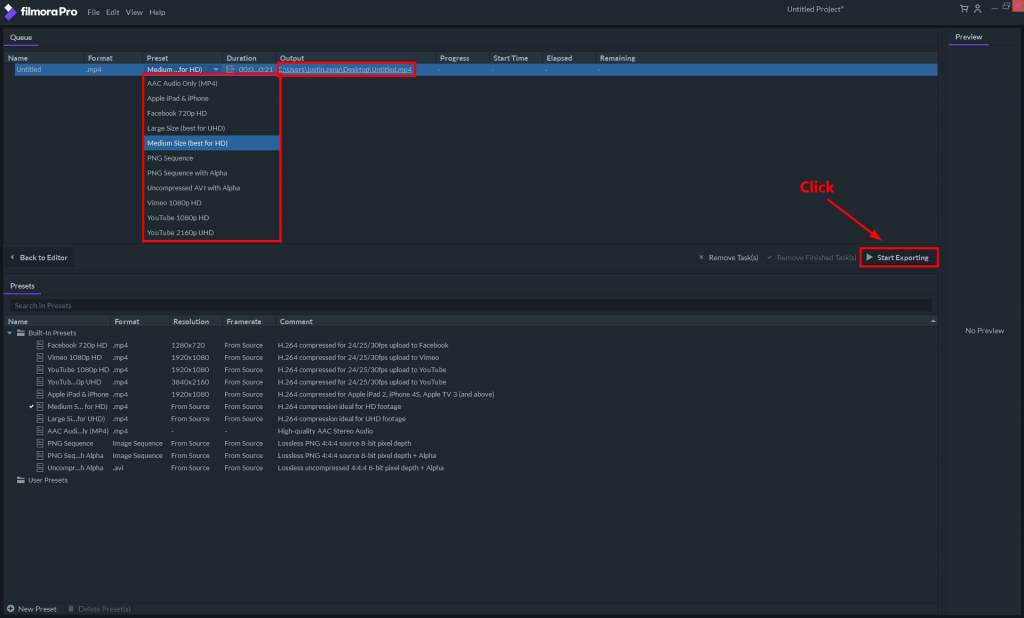
Task: Open the shopping cart icon
Action: point(964,8)
